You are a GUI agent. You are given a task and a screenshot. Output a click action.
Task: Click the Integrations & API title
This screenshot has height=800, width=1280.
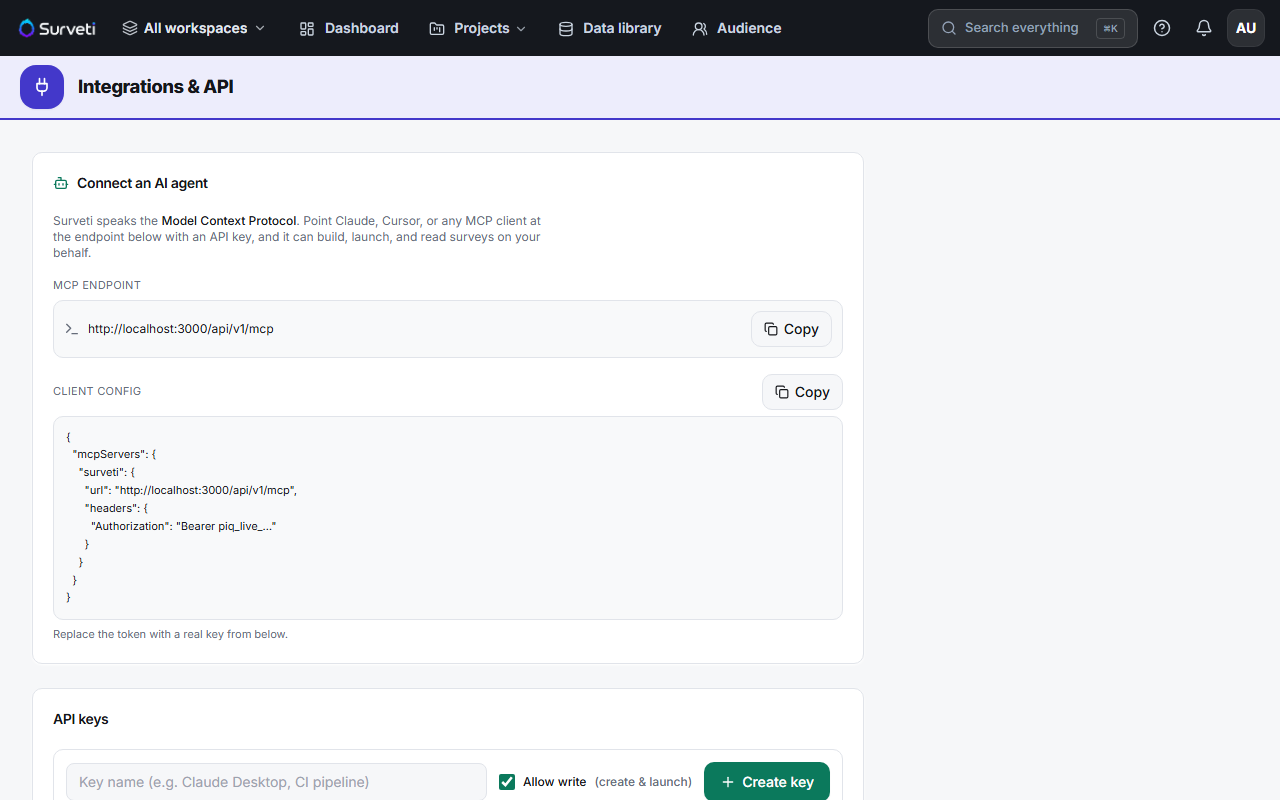coord(156,87)
